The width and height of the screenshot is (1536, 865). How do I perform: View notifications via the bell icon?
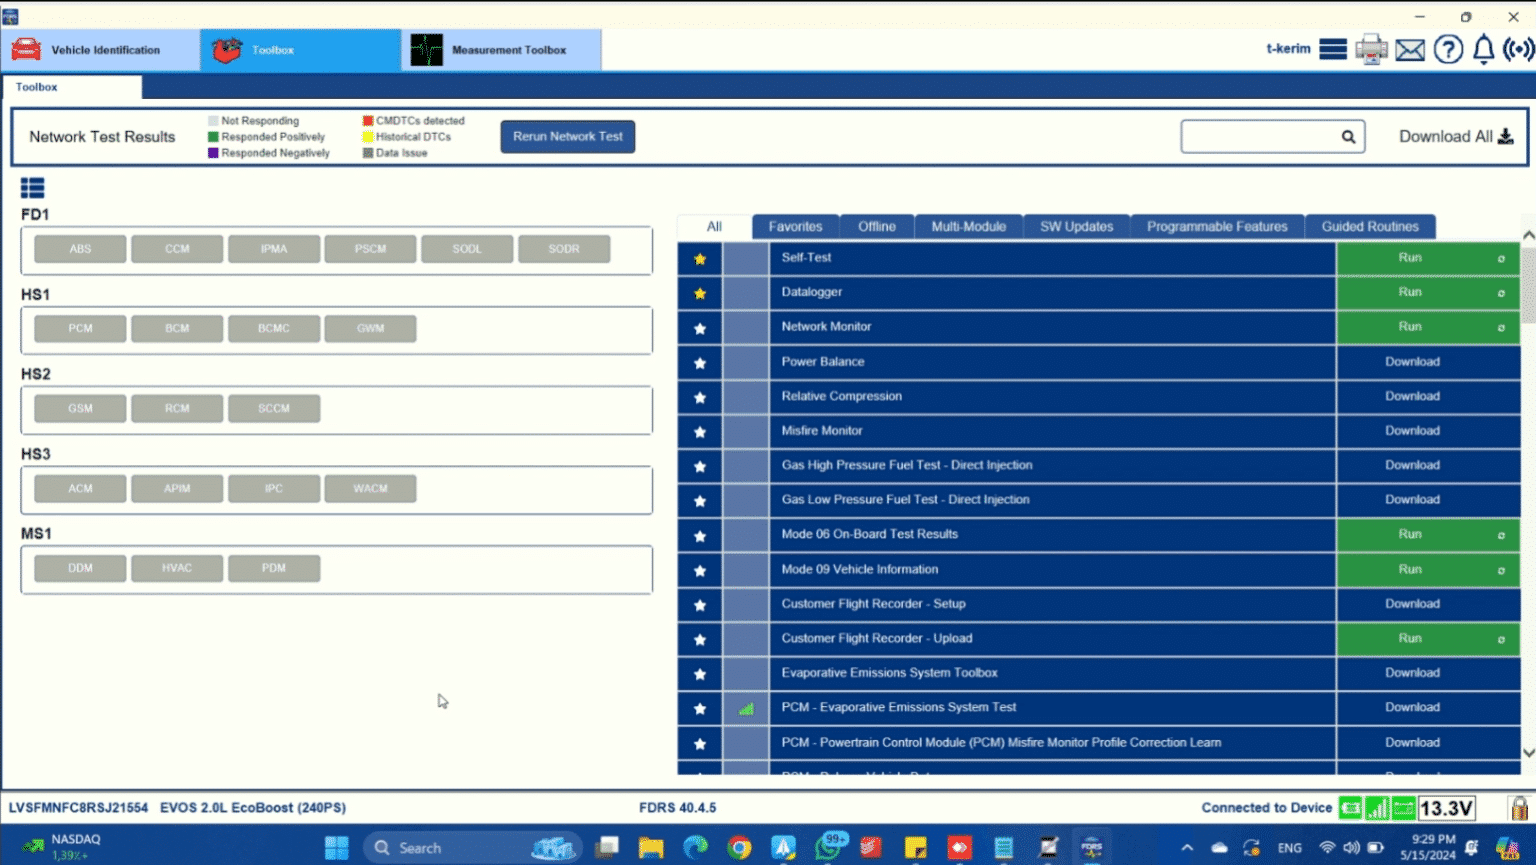pyautogui.click(x=1483, y=48)
